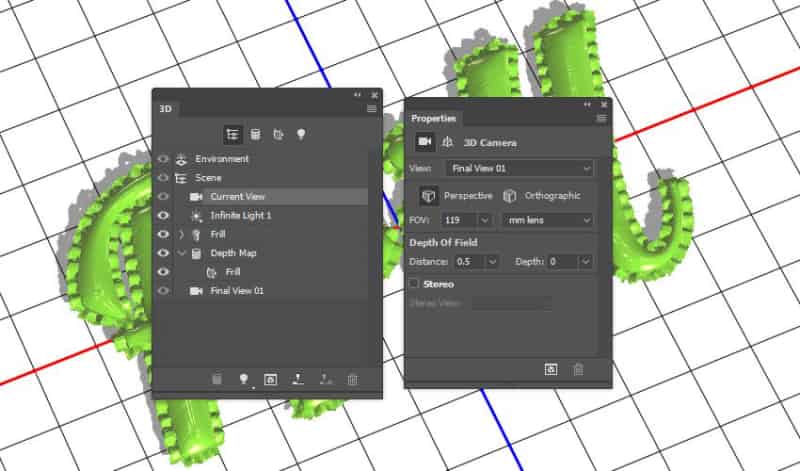Filter 3D panel by lights
The image size is (800, 471).
(301, 135)
